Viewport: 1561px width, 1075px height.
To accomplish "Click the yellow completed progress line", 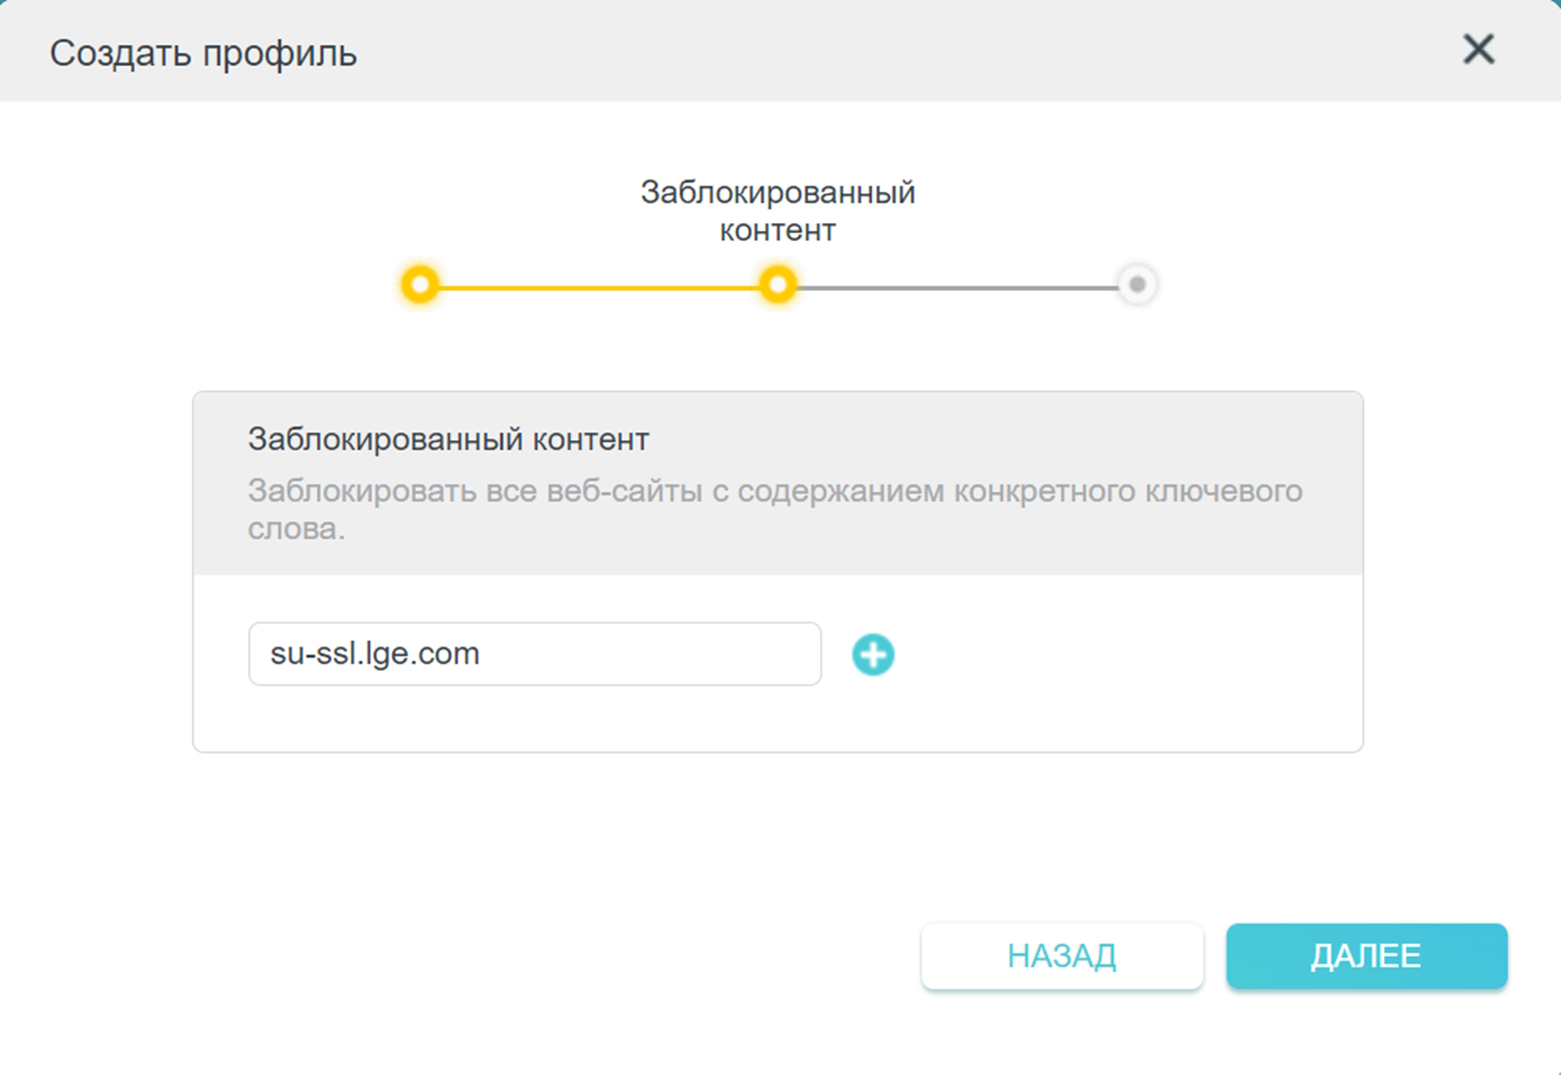I will point(600,287).
